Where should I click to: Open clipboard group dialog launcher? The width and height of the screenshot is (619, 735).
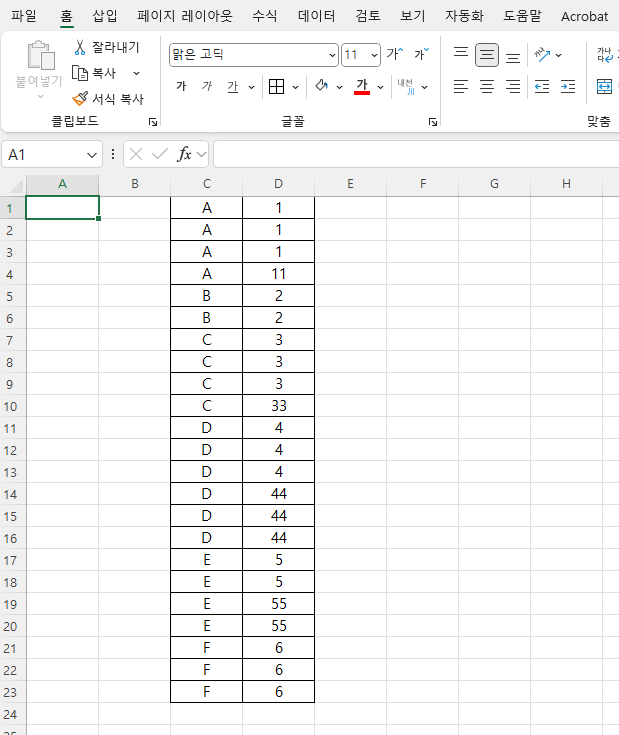click(x=153, y=122)
